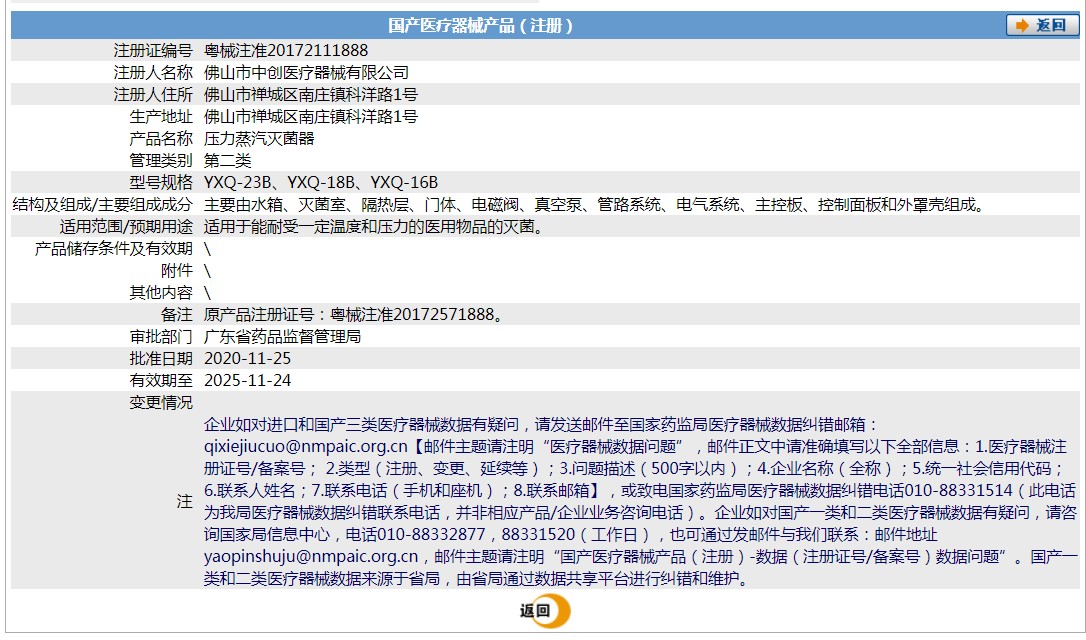Click approving department 广东省药品监督管理局
1086x640 pixels.
[x=283, y=337]
